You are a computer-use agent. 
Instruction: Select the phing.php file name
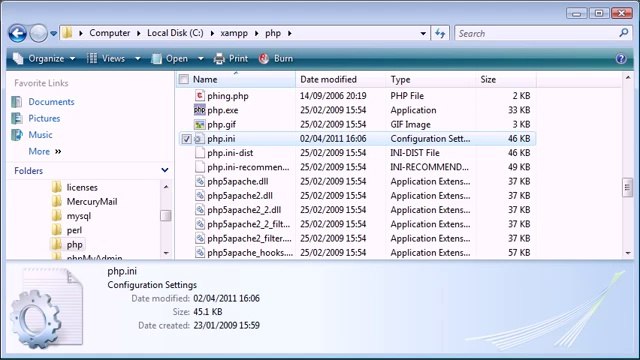point(228,96)
